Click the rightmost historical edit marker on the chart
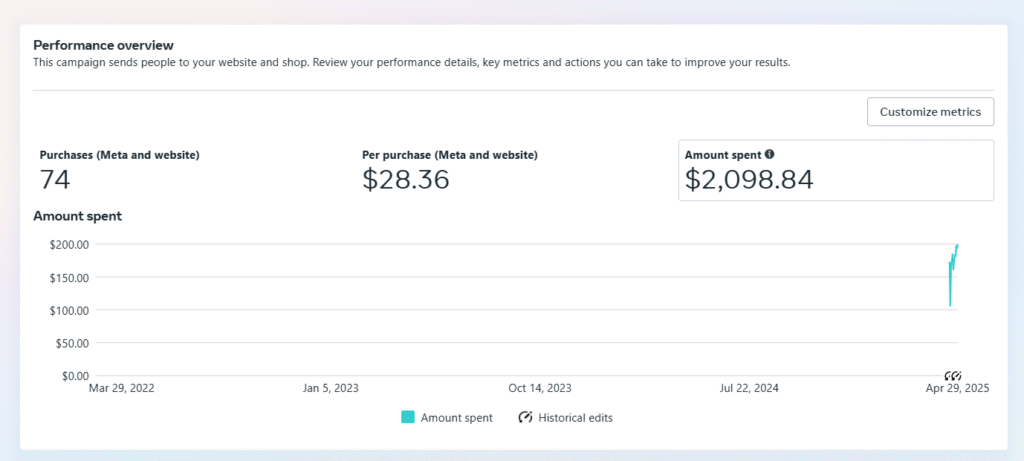The width and height of the screenshot is (1024, 461). (957, 375)
